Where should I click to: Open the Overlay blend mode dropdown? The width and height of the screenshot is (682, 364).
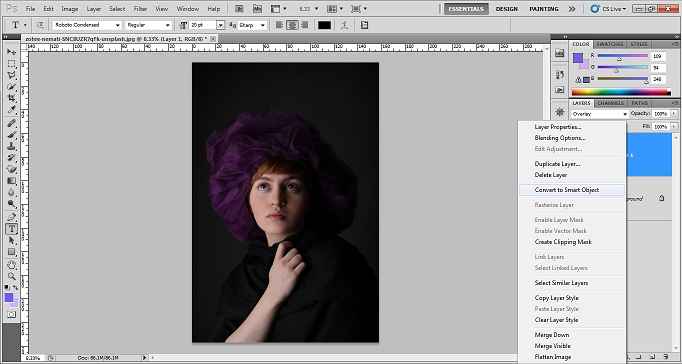coord(600,114)
